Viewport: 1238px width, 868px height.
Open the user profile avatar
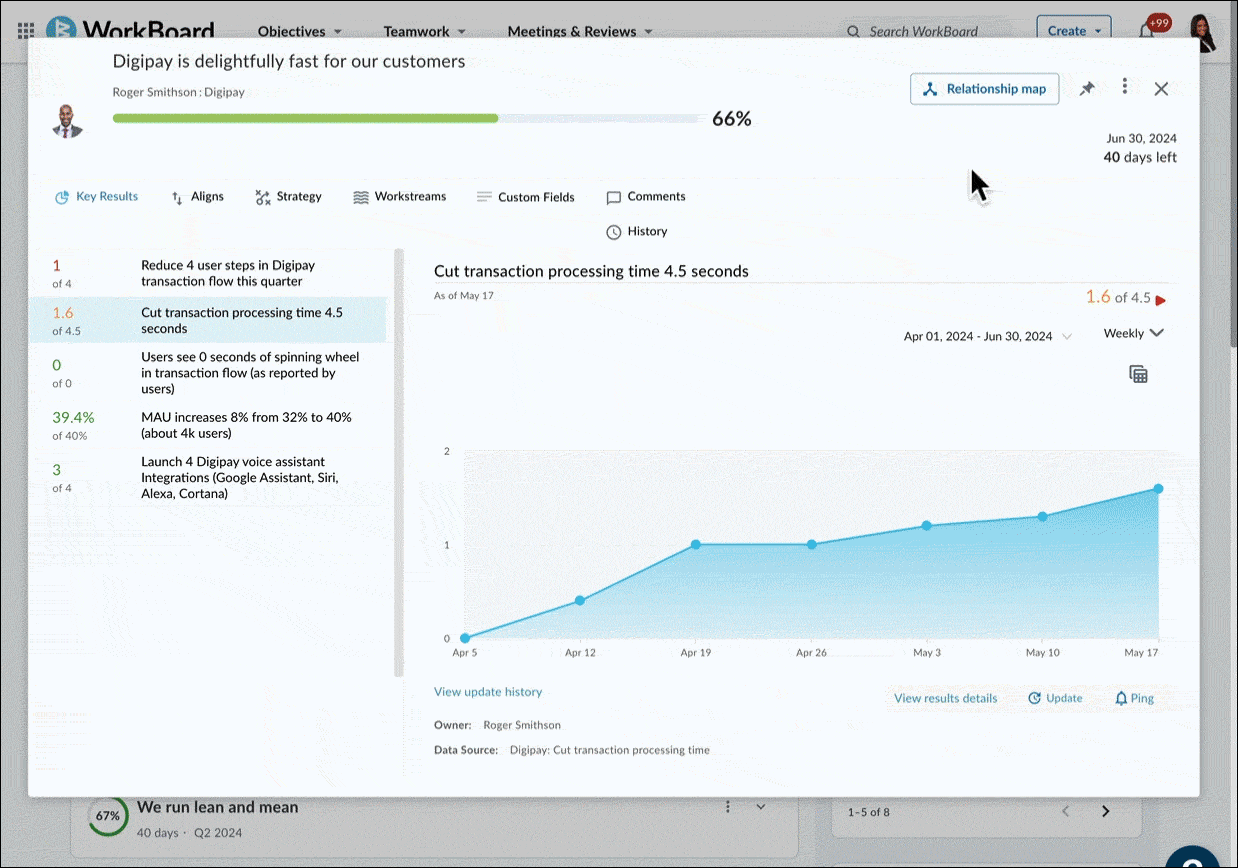[1203, 32]
